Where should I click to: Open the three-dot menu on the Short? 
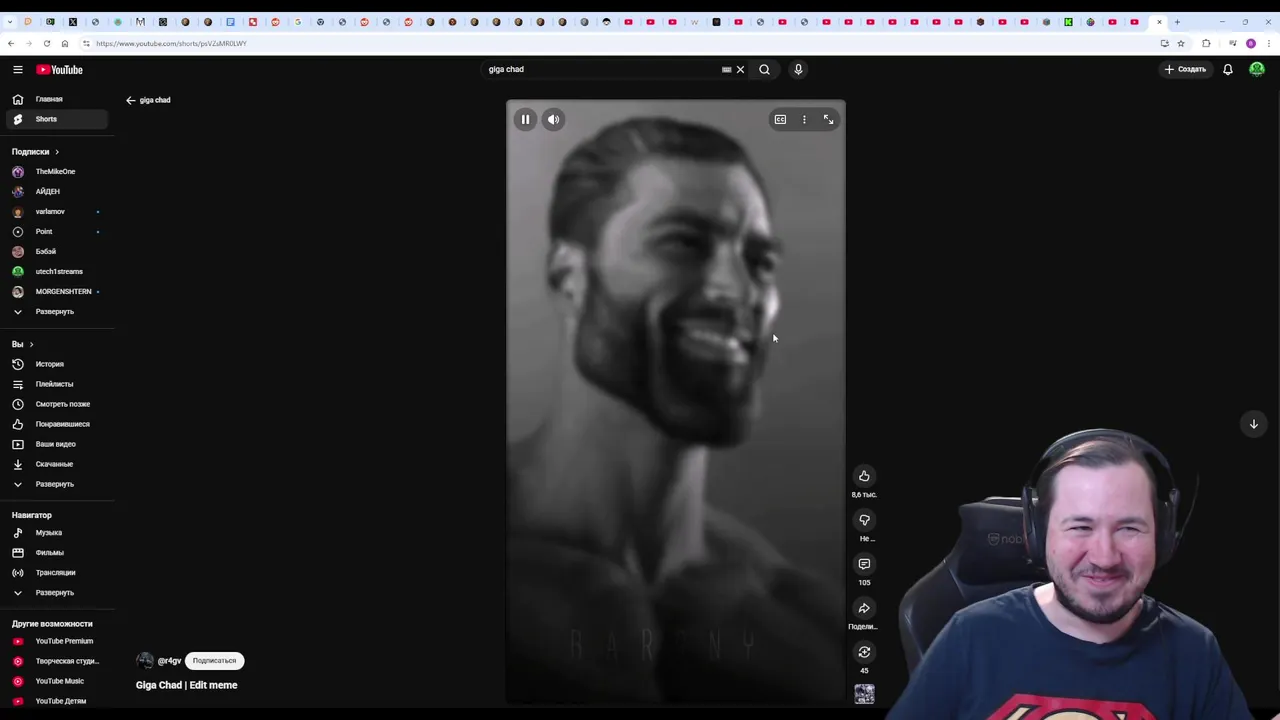click(x=804, y=119)
